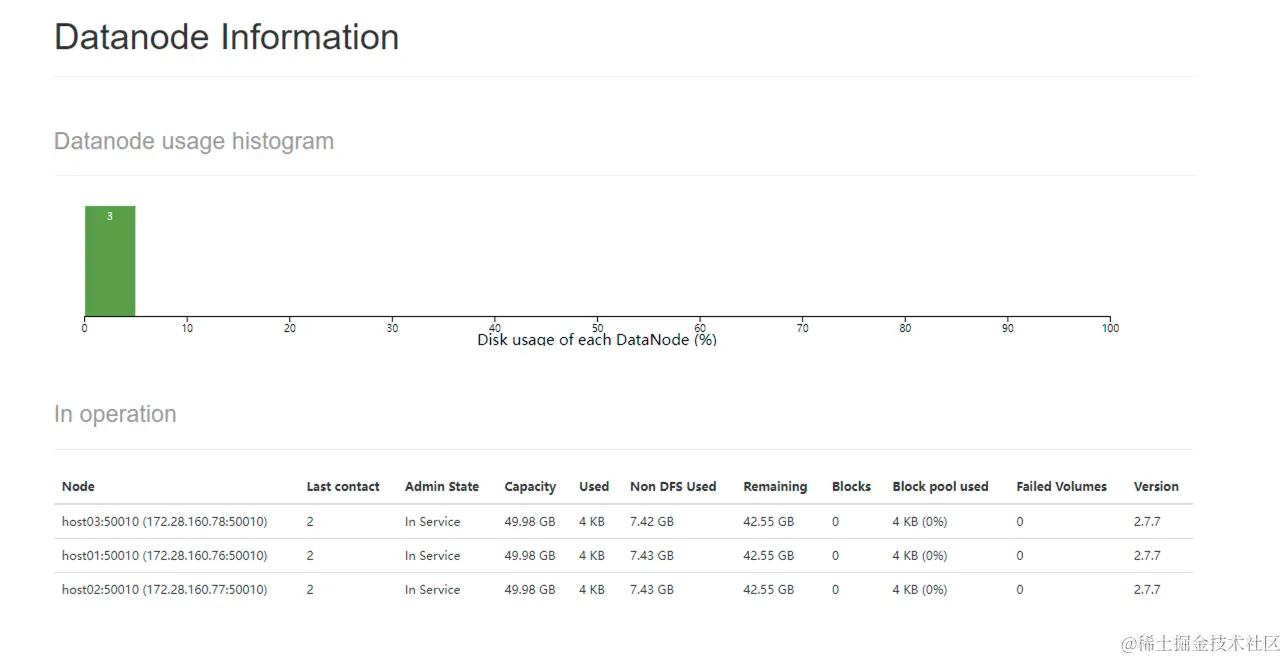Sort by Last contact column header

[343, 487]
